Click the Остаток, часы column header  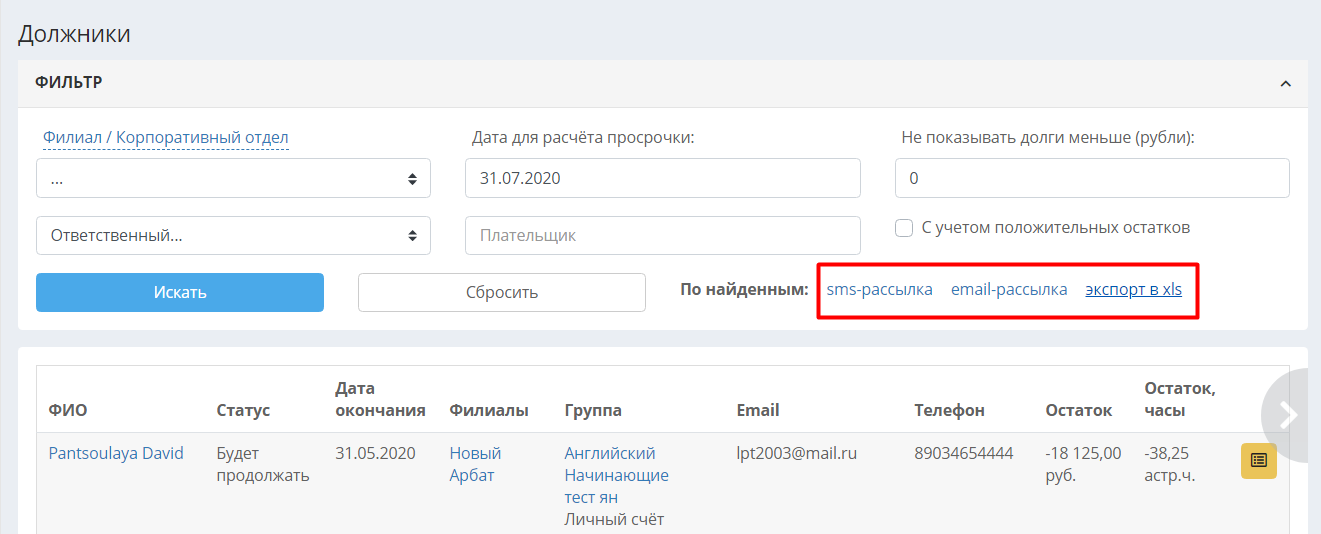(1180, 399)
